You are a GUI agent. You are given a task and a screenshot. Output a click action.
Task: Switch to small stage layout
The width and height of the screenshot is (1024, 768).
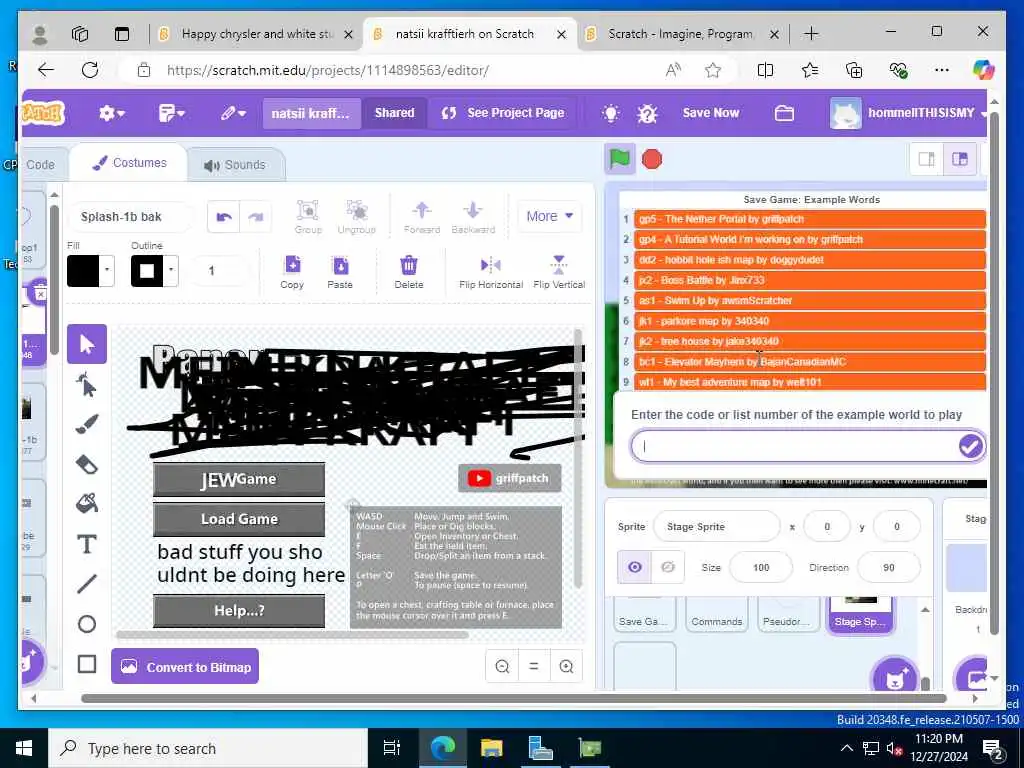pyautogui.click(x=927, y=159)
